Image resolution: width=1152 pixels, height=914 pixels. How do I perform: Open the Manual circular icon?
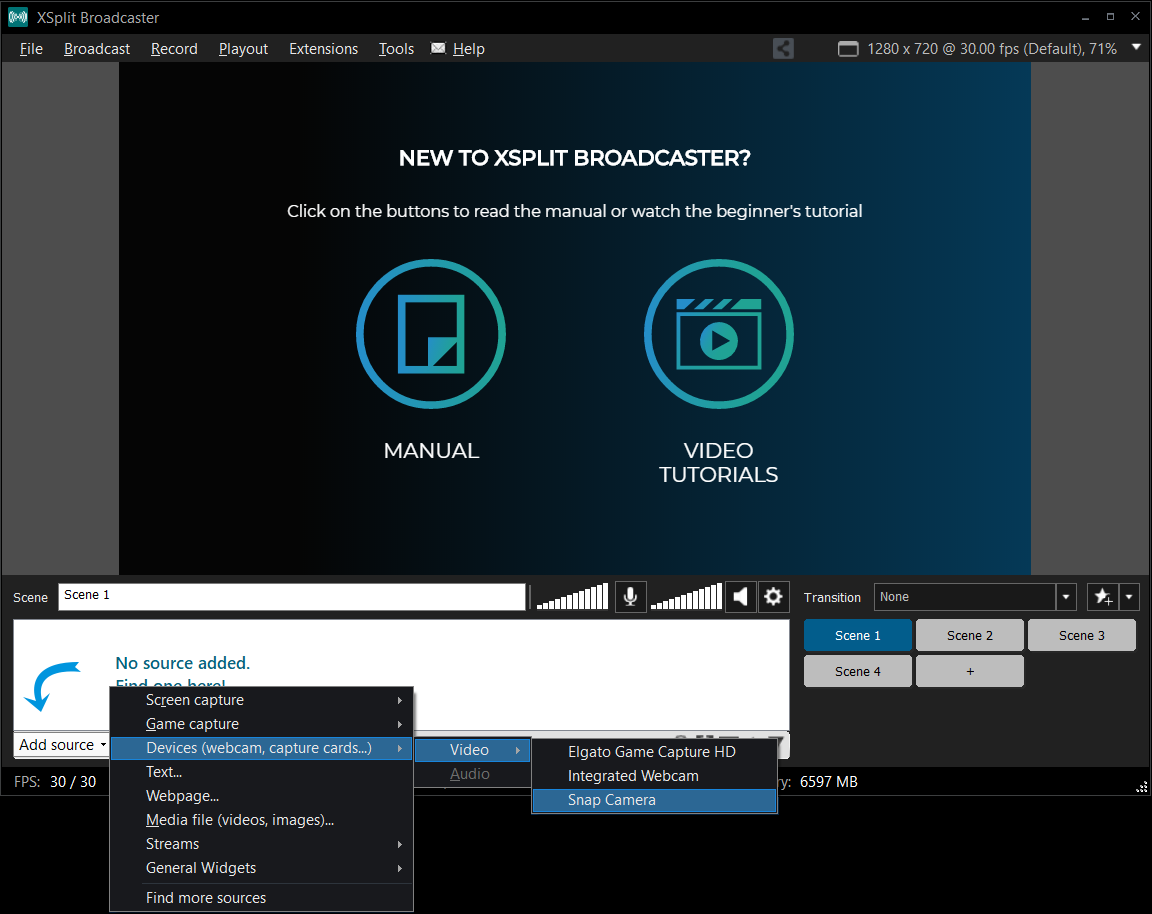431,334
